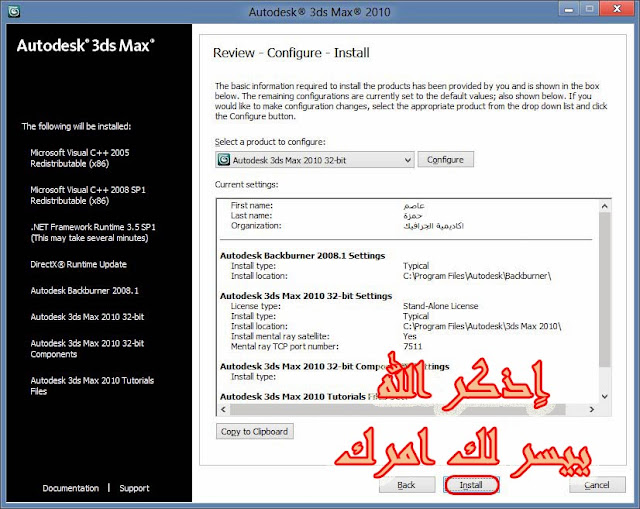640x509 pixels.
Task: Click 'Autodesk Backburner 2008.1' in sidebar list
Action: [84, 291]
